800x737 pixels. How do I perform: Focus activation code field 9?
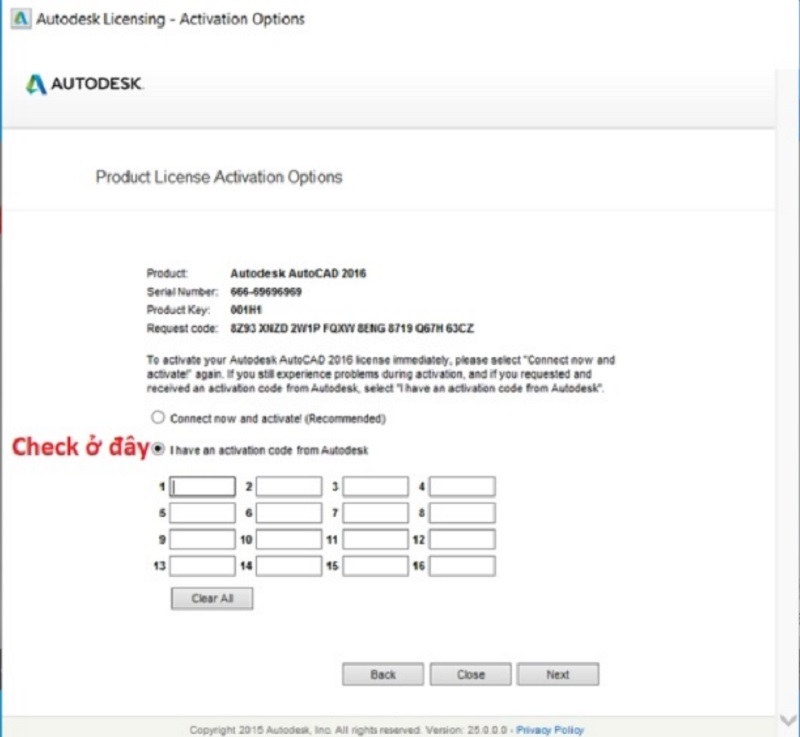203,540
